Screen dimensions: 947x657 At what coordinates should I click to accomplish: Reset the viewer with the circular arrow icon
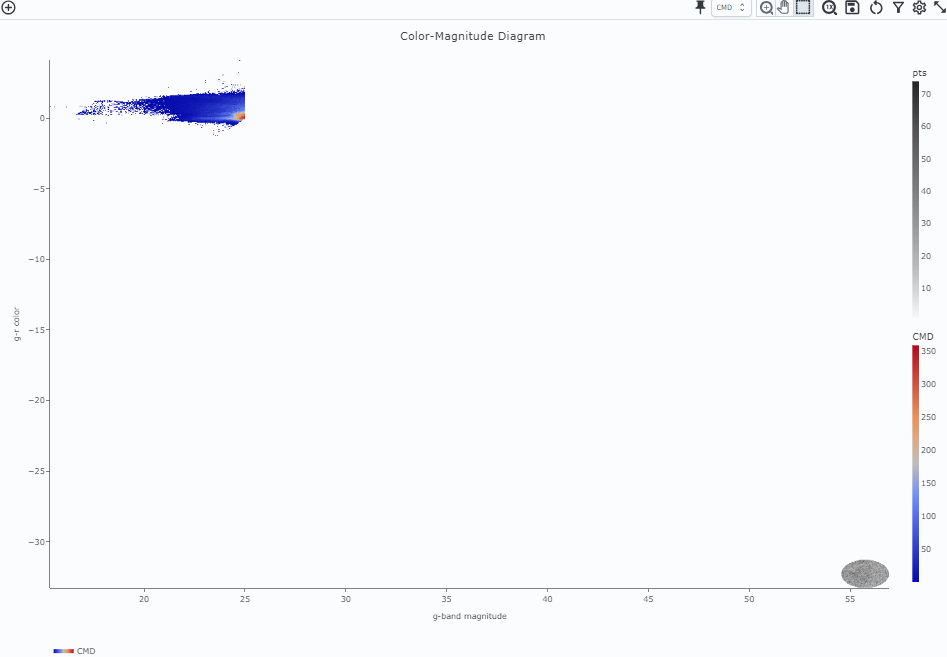875,8
